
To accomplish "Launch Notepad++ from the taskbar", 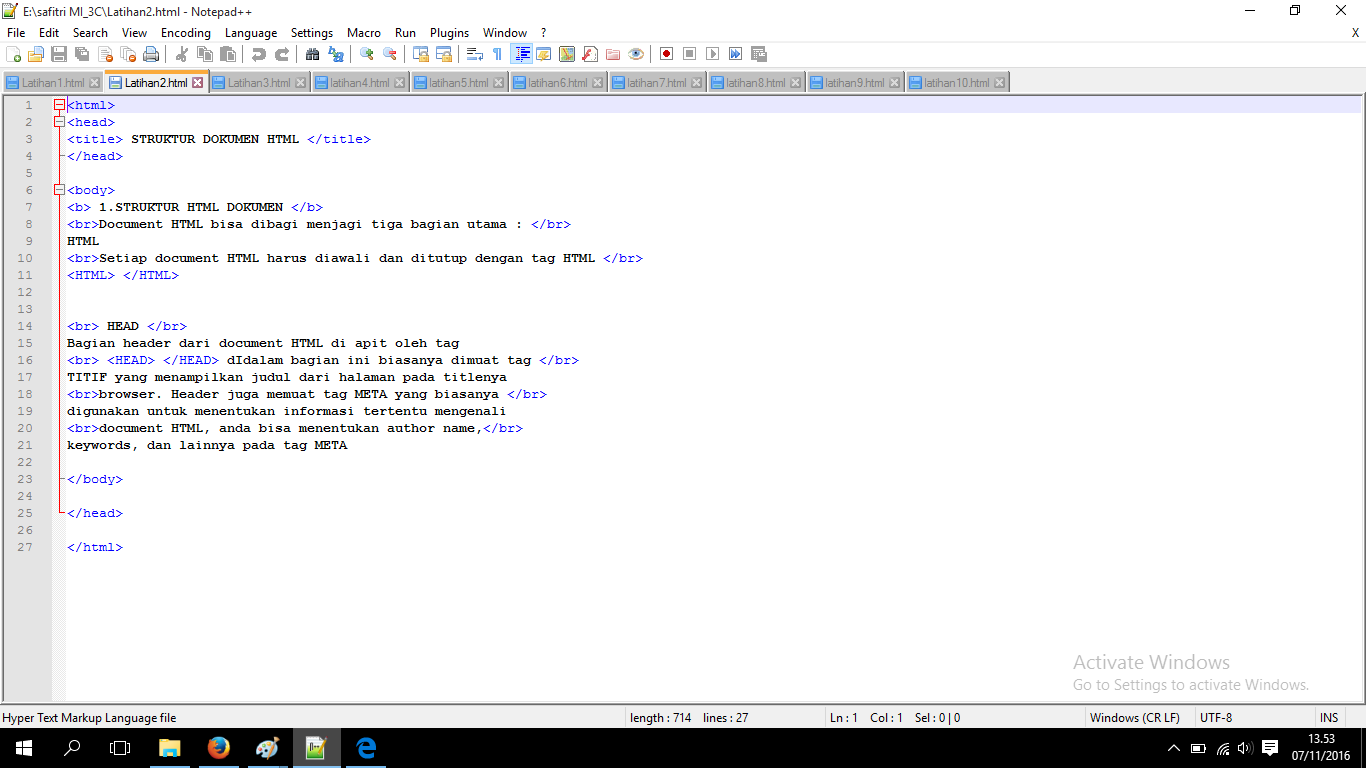I will pos(316,747).
